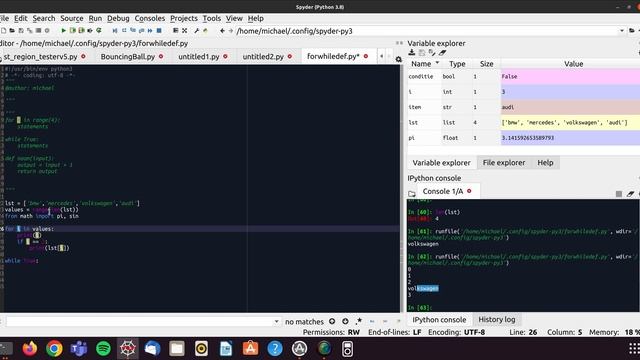This screenshot has width=640, height=360.
Task: Switch to the History log tab
Action: (x=496, y=320)
